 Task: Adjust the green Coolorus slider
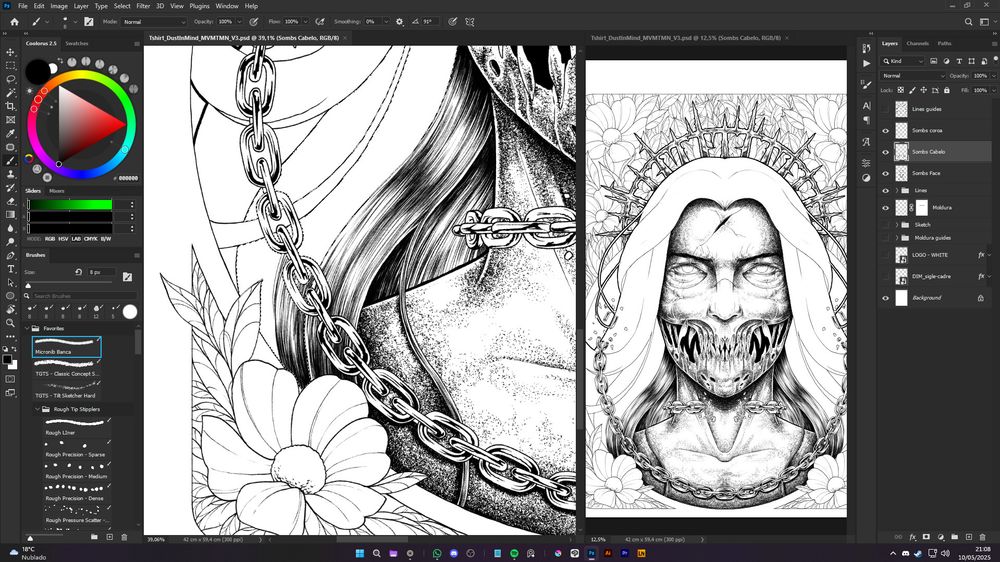[x=70, y=205]
